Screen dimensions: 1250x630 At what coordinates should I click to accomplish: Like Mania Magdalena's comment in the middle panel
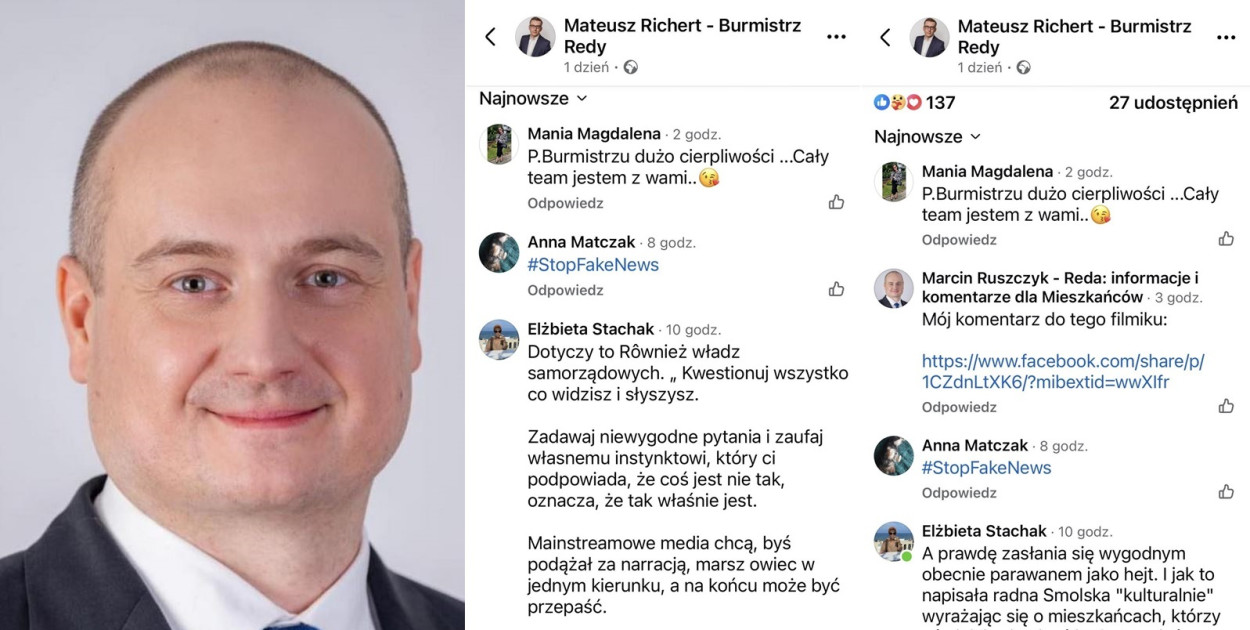click(x=836, y=202)
